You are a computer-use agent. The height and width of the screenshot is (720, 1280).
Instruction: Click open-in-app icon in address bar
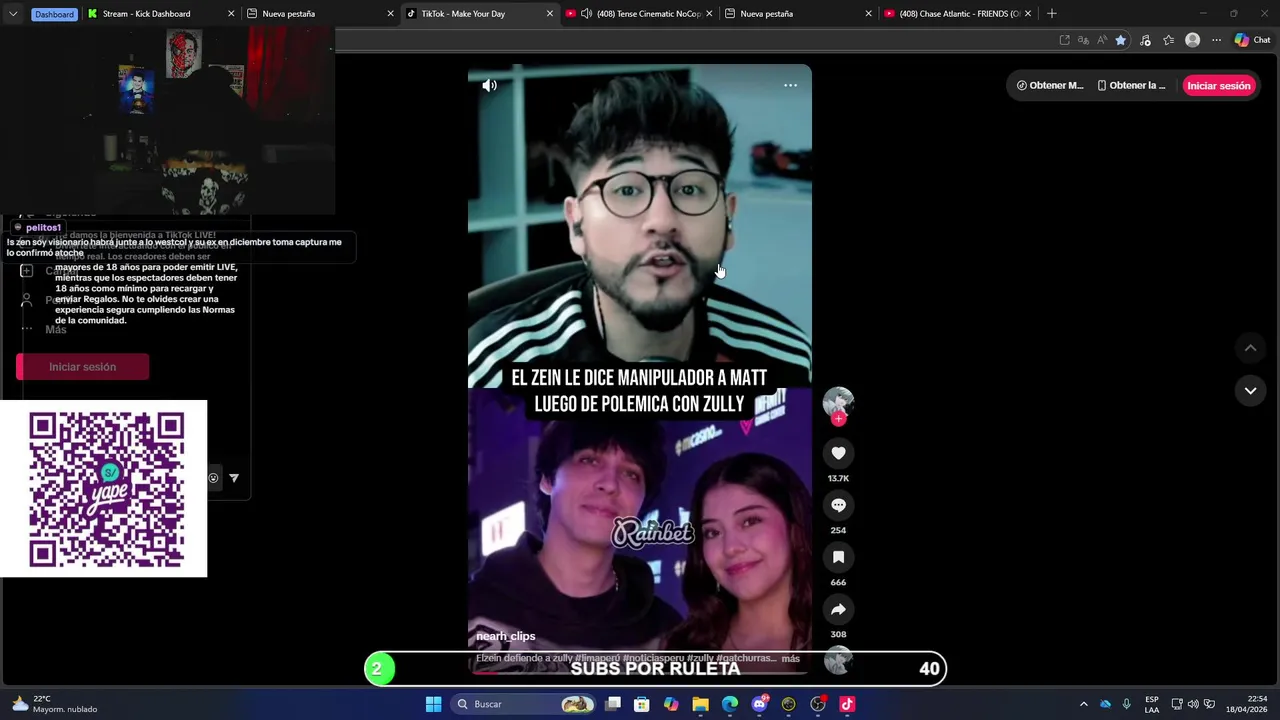pos(1064,40)
